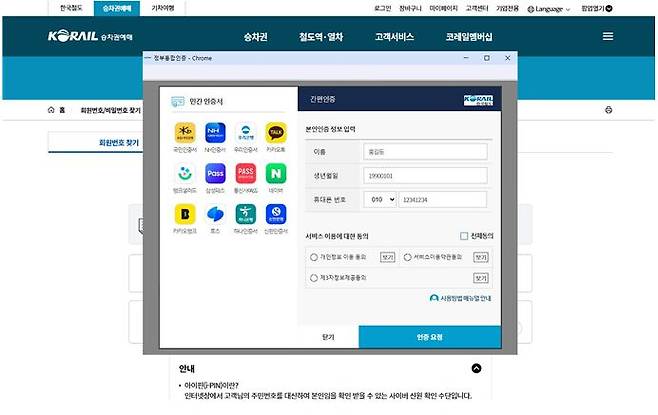Switch to the 한국철도 top tab
658x415 pixels.
point(71,8)
